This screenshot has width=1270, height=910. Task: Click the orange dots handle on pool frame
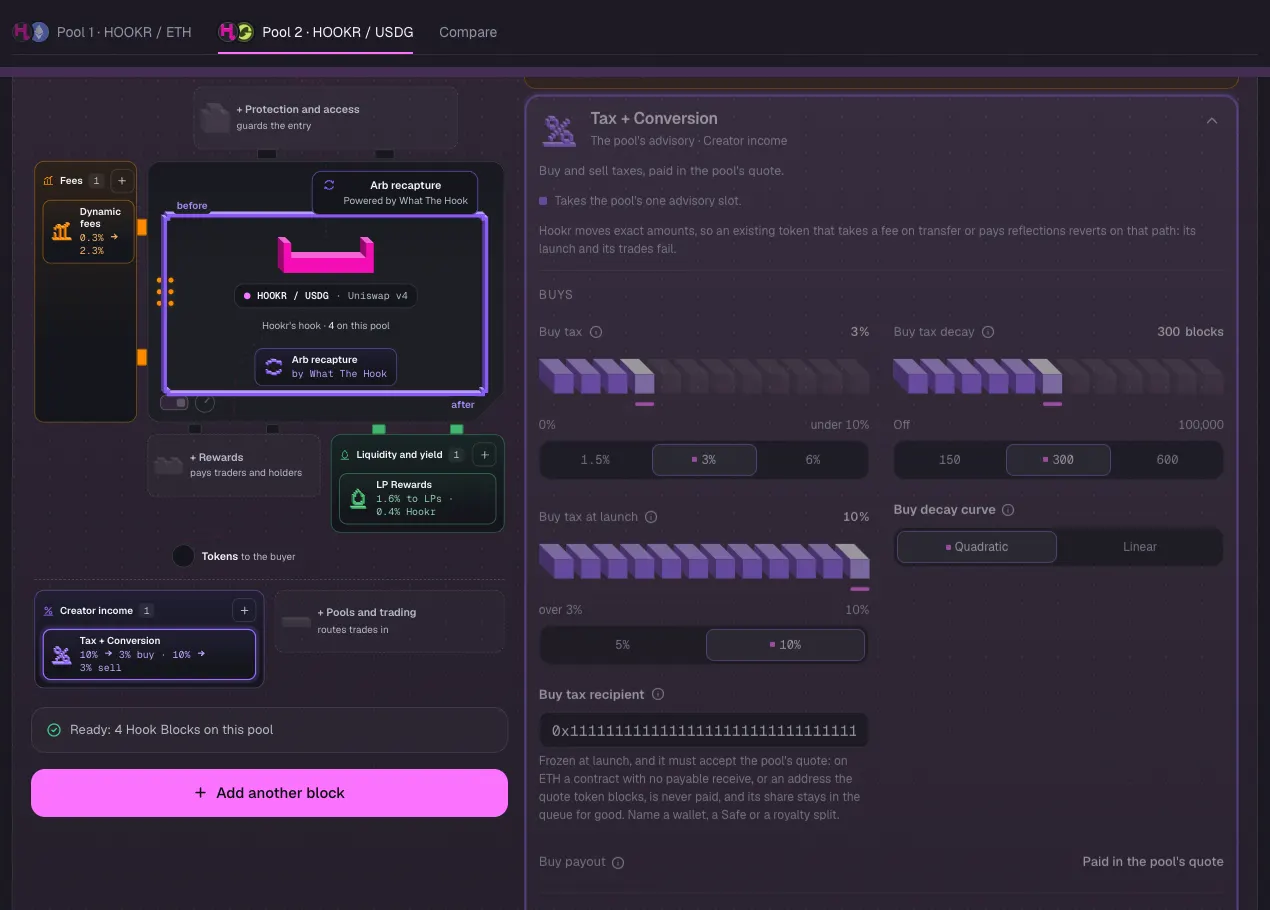pos(165,291)
